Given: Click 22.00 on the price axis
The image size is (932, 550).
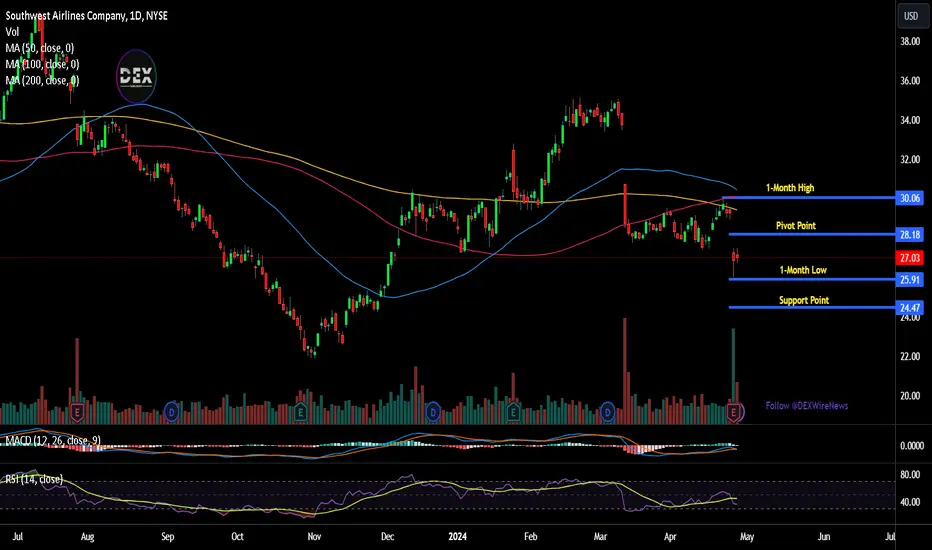Looking at the screenshot, I should click(x=910, y=356).
